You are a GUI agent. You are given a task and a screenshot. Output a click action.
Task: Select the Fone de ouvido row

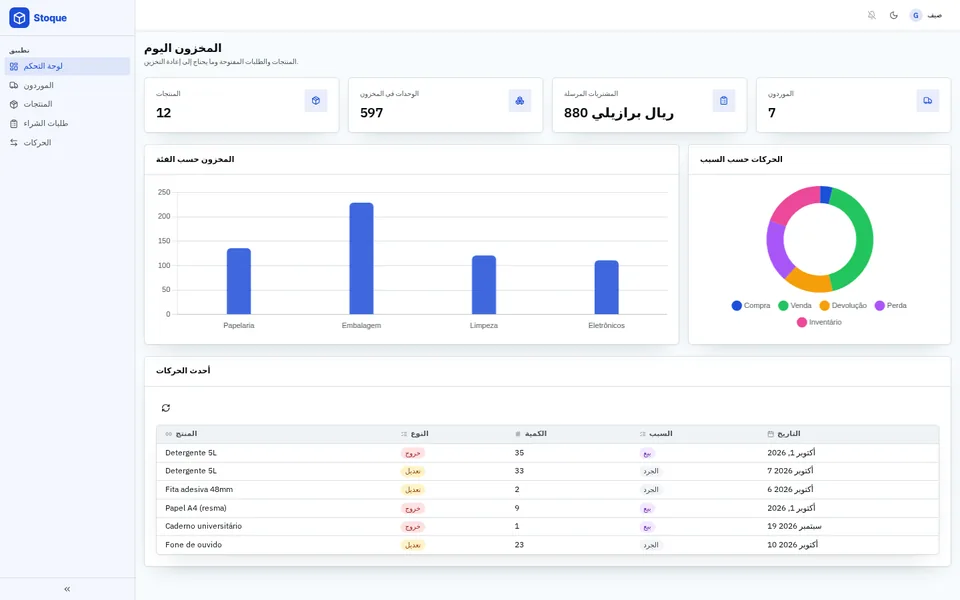[547, 545]
